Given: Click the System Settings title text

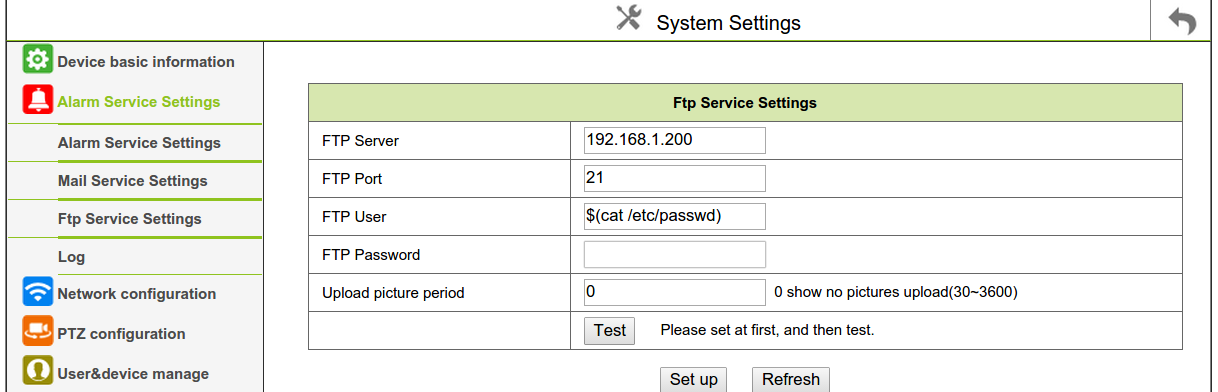Looking at the screenshot, I should coord(728,23).
